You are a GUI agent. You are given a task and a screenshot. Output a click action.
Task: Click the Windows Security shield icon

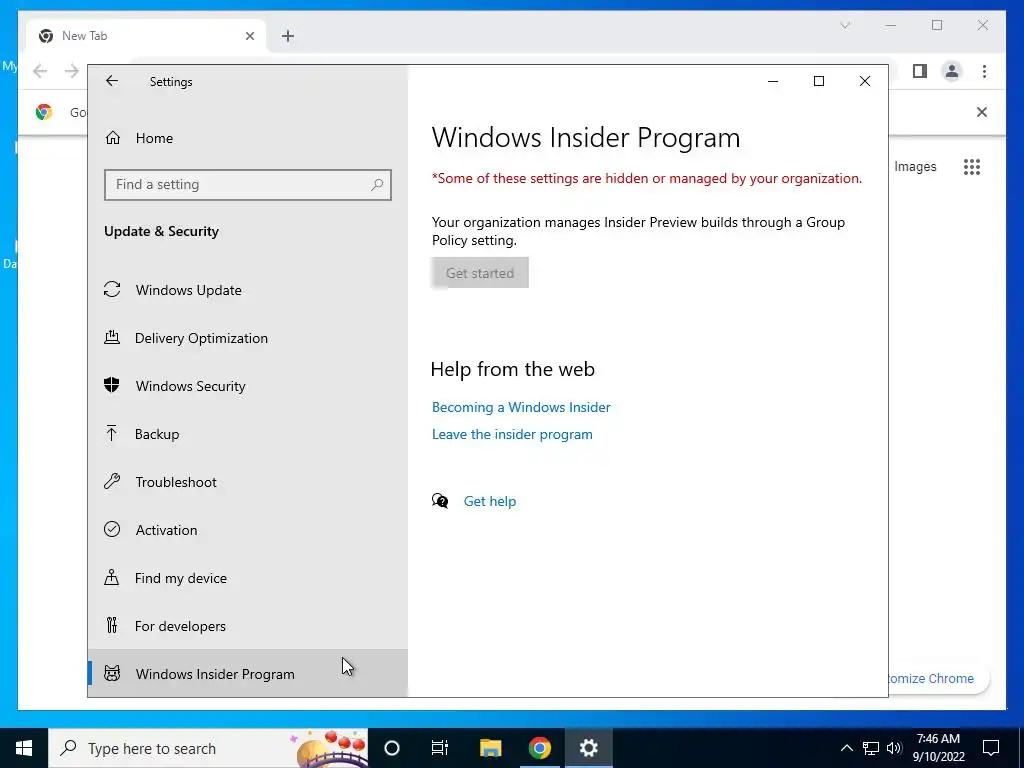click(112, 385)
